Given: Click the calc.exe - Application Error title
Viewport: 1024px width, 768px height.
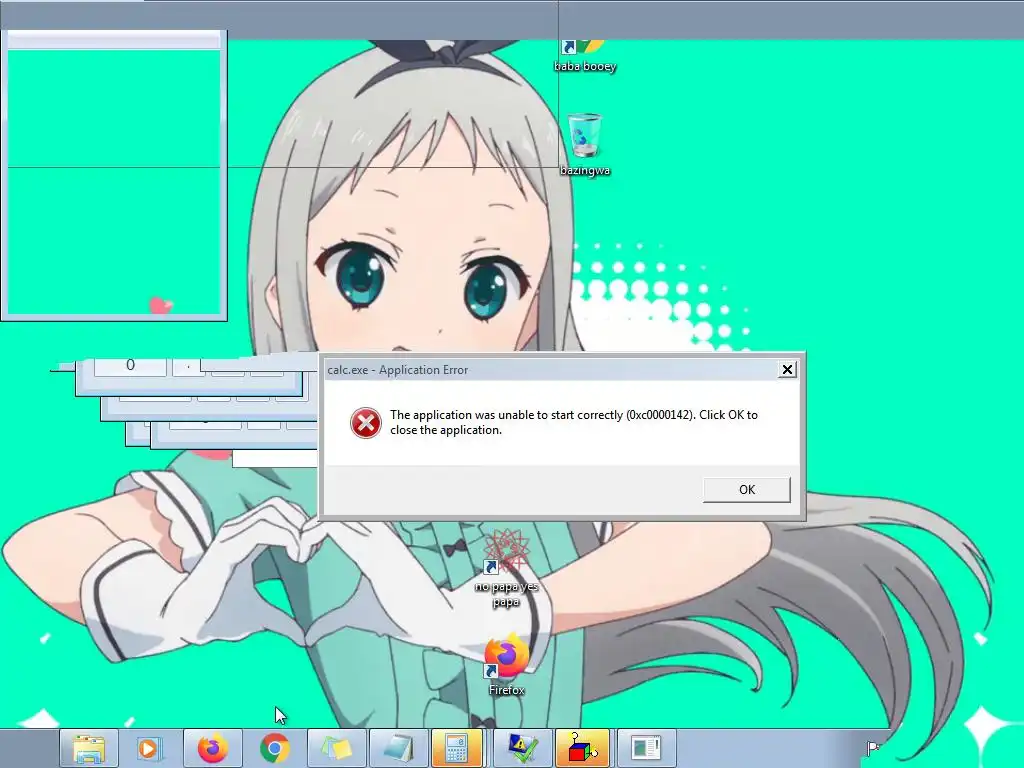Looking at the screenshot, I should (398, 370).
